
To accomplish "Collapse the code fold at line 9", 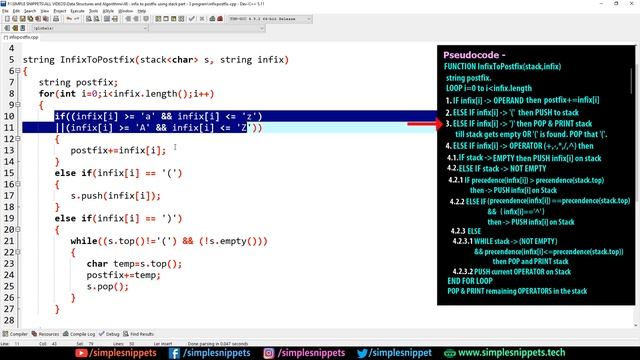I will [x=18, y=105].
